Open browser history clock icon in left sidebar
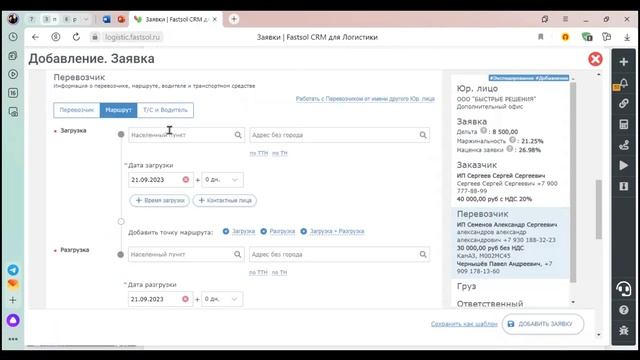The height and width of the screenshot is (360, 640). [x=13, y=37]
